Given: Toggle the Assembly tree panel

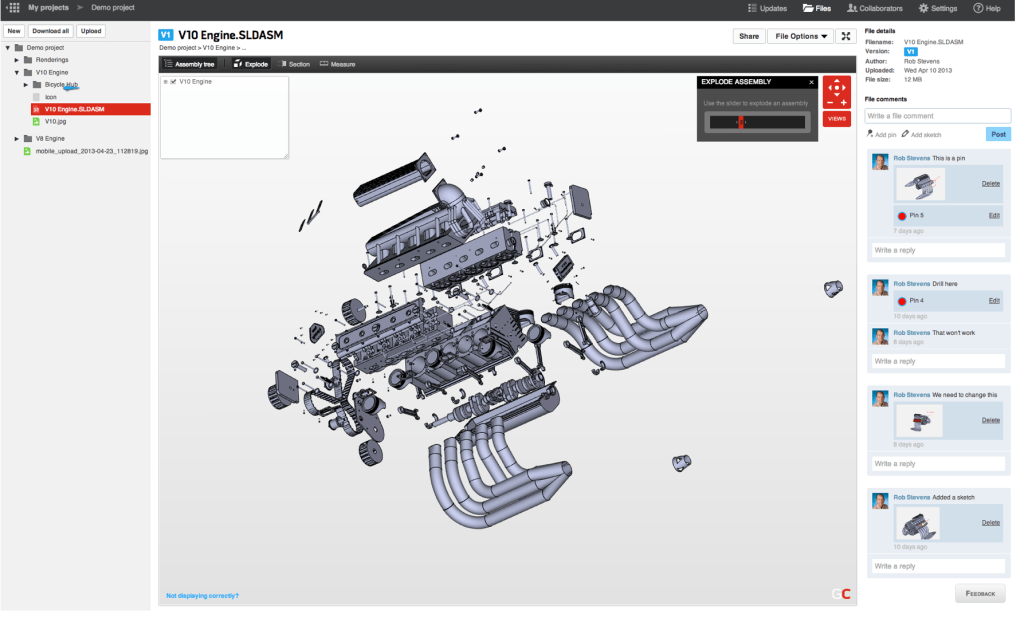Looking at the screenshot, I should 190,64.
